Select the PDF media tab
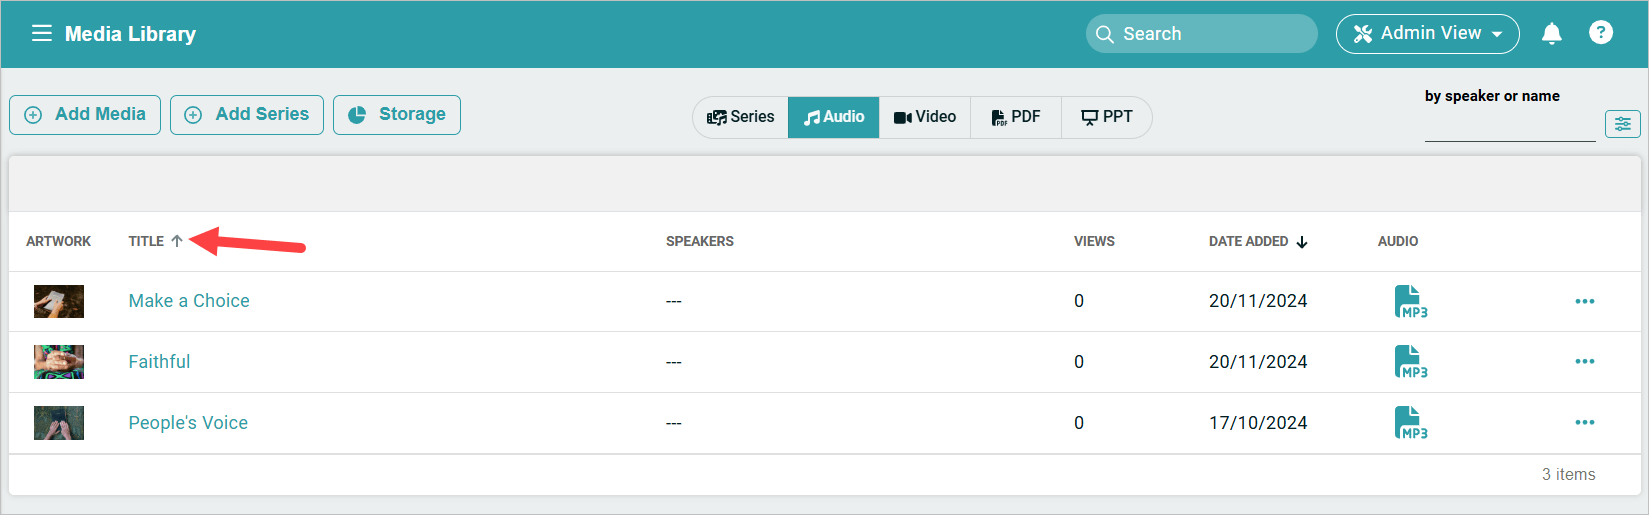This screenshot has width=1649, height=515. coord(1016,117)
